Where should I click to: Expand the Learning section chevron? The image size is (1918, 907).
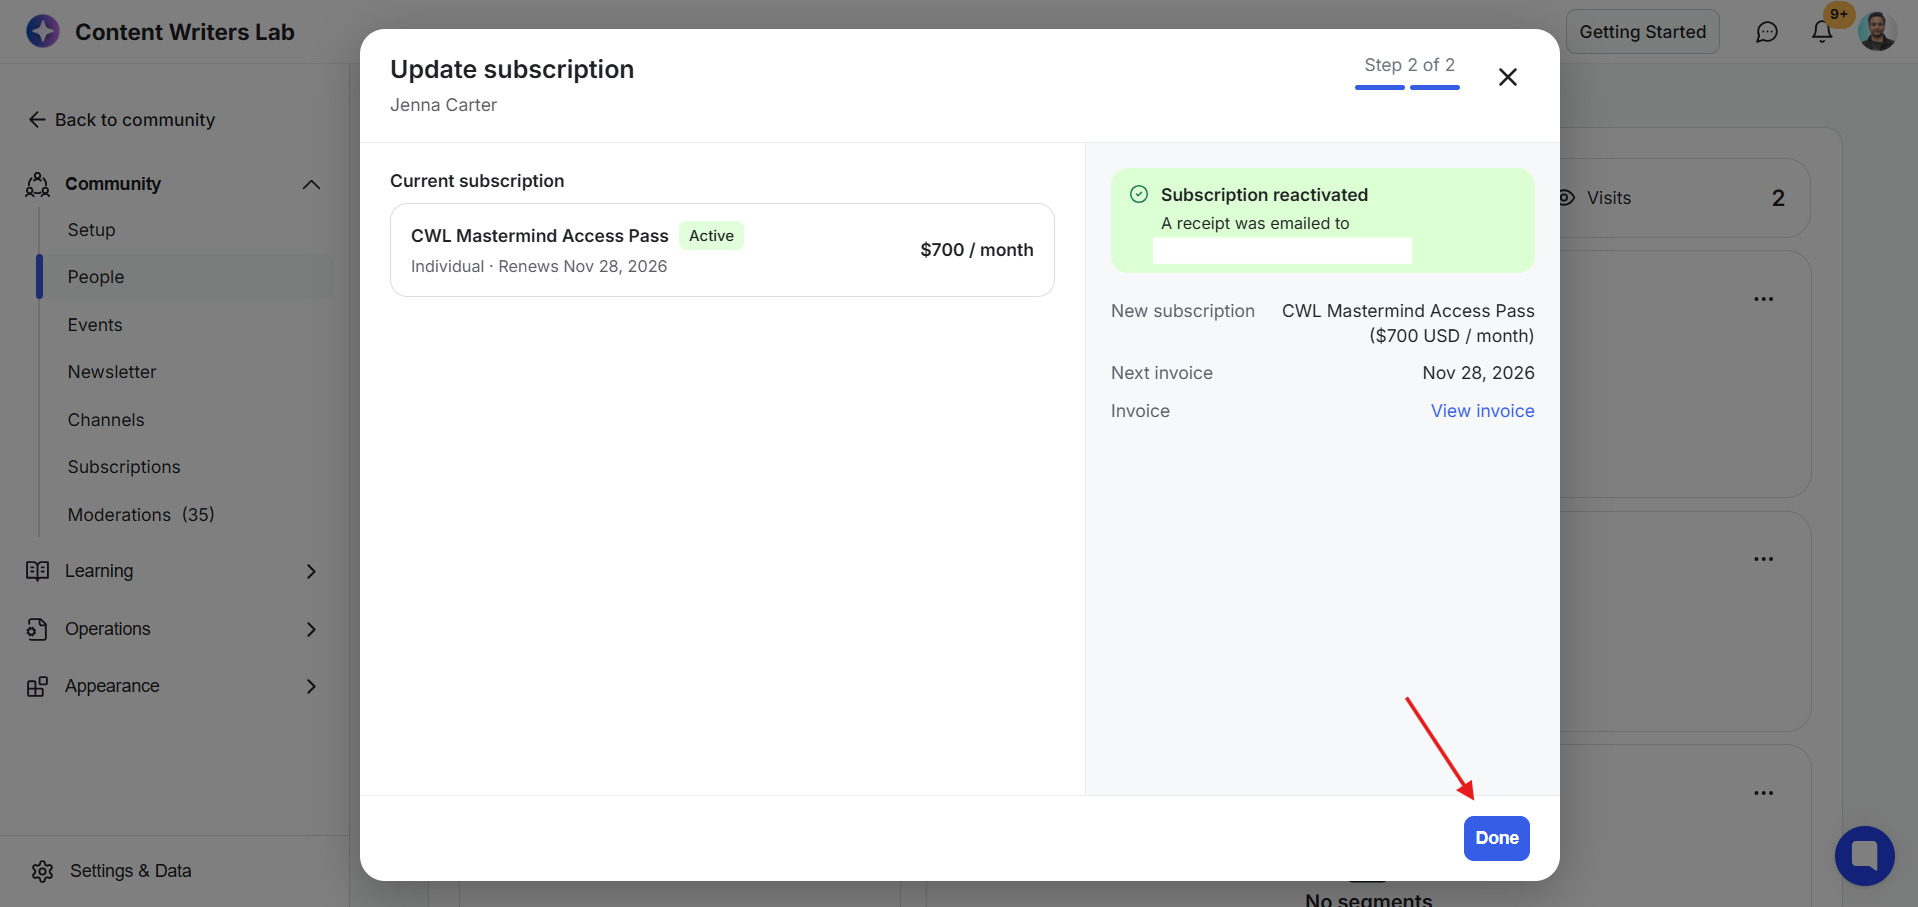coord(311,571)
